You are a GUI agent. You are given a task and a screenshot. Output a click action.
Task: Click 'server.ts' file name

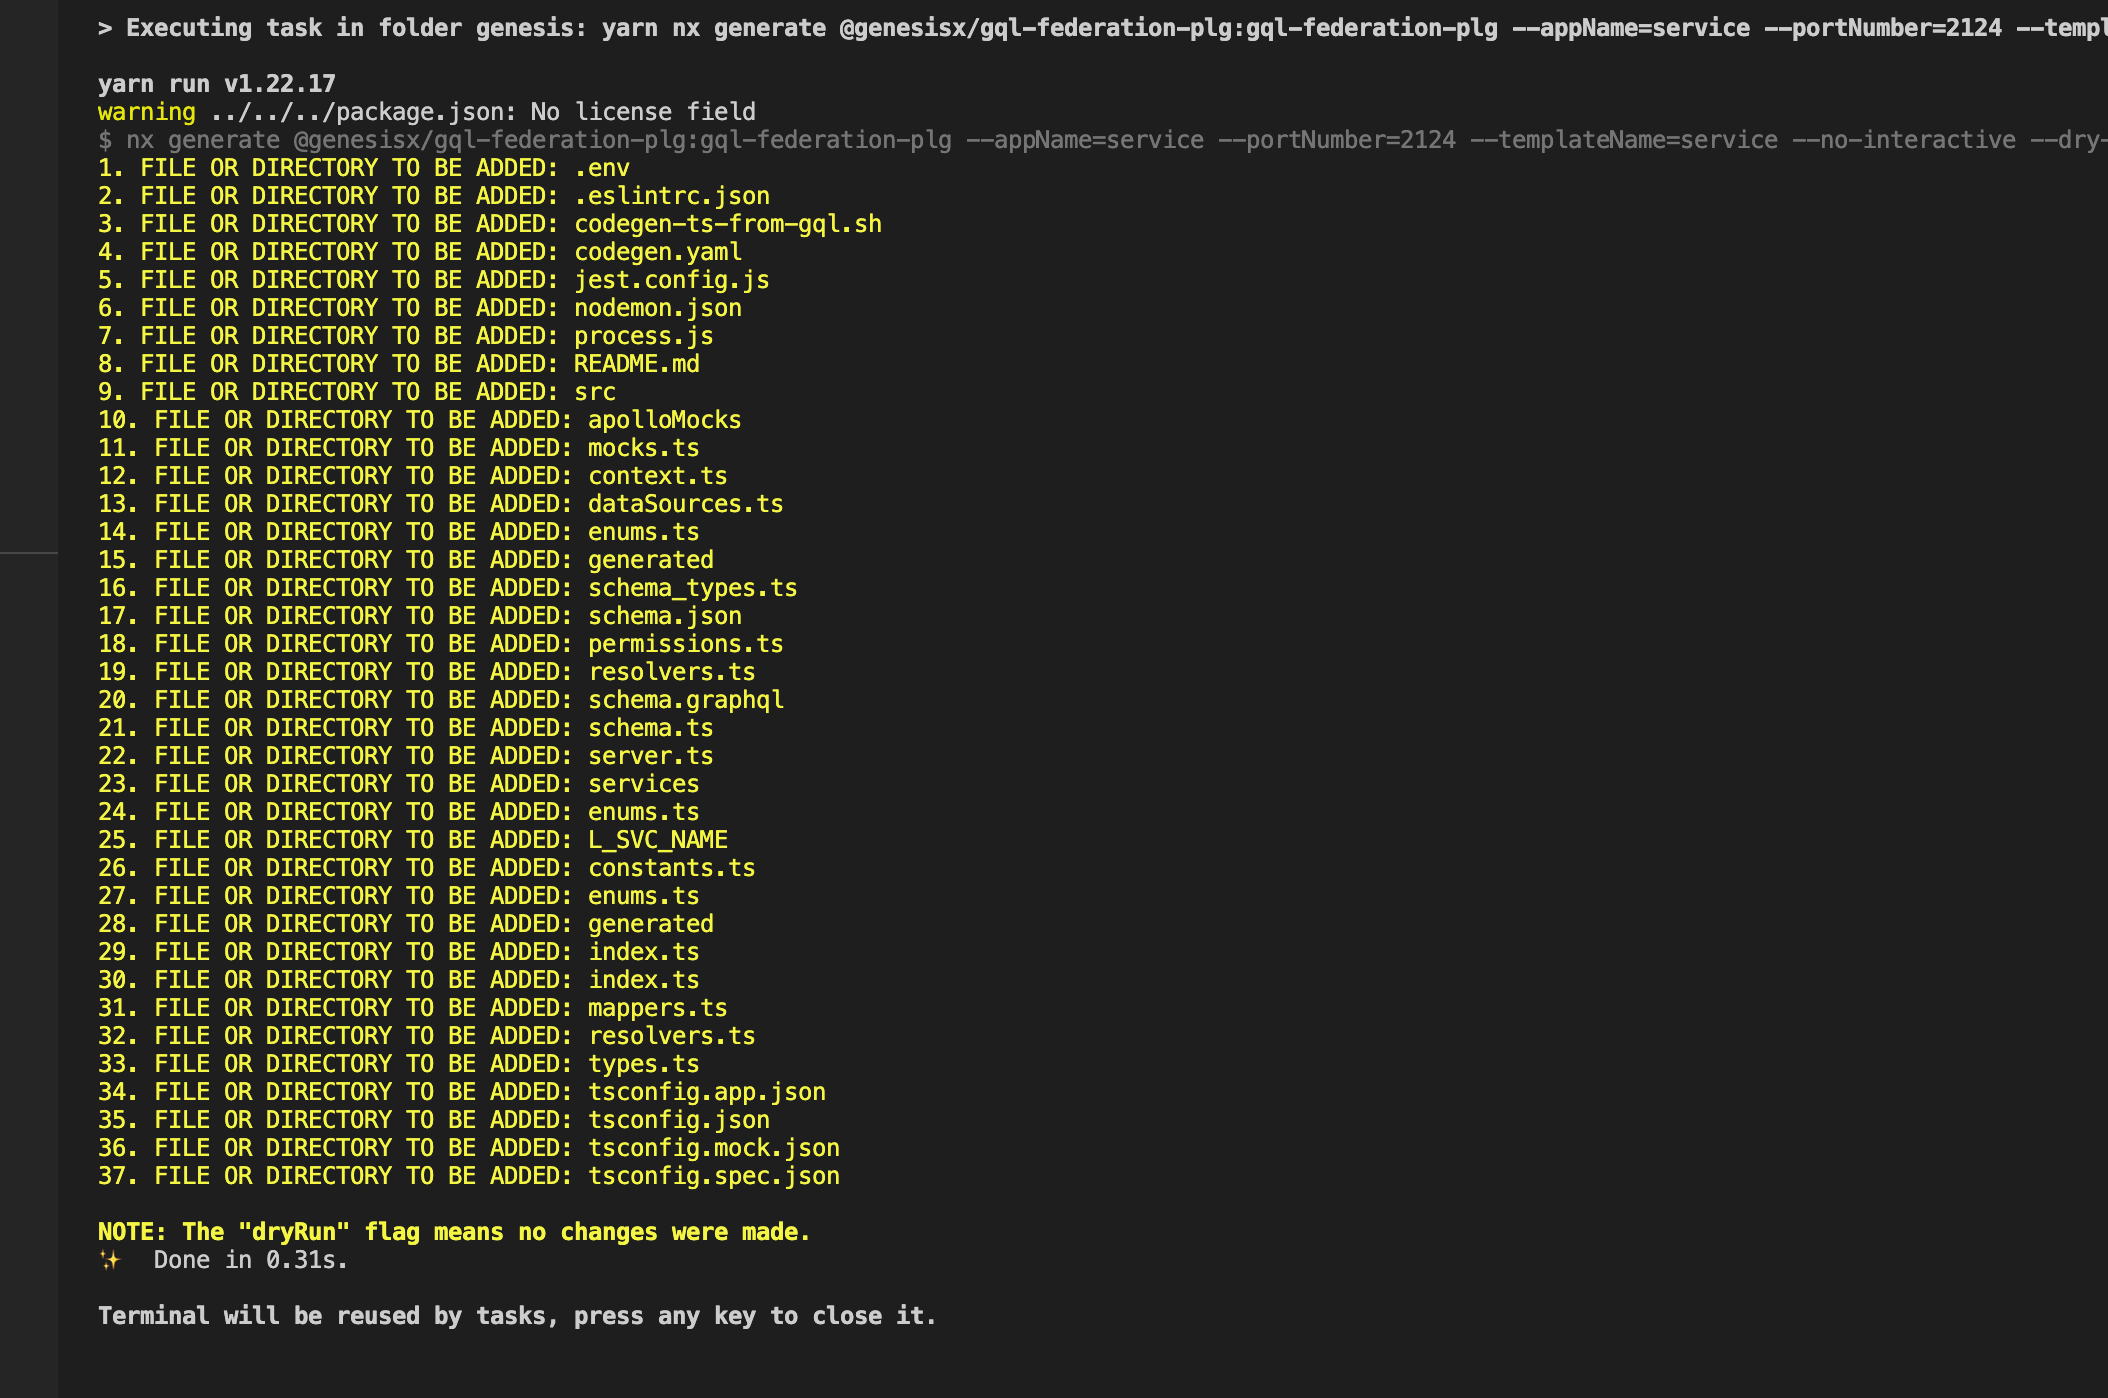click(651, 756)
